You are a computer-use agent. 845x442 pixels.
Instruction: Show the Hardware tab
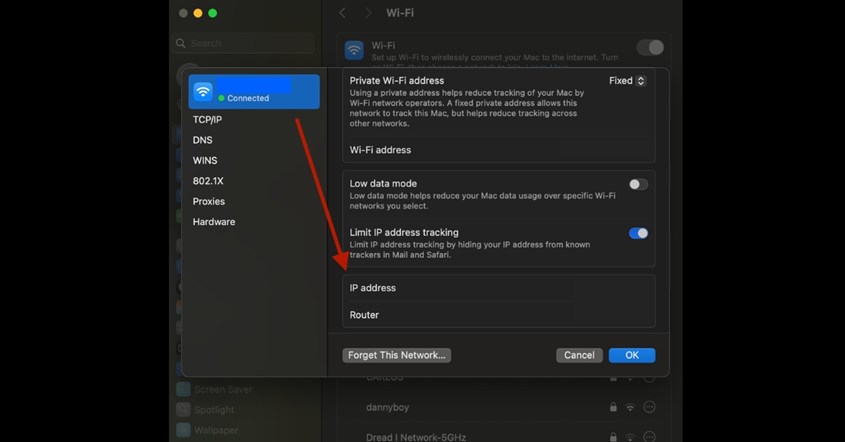click(214, 222)
